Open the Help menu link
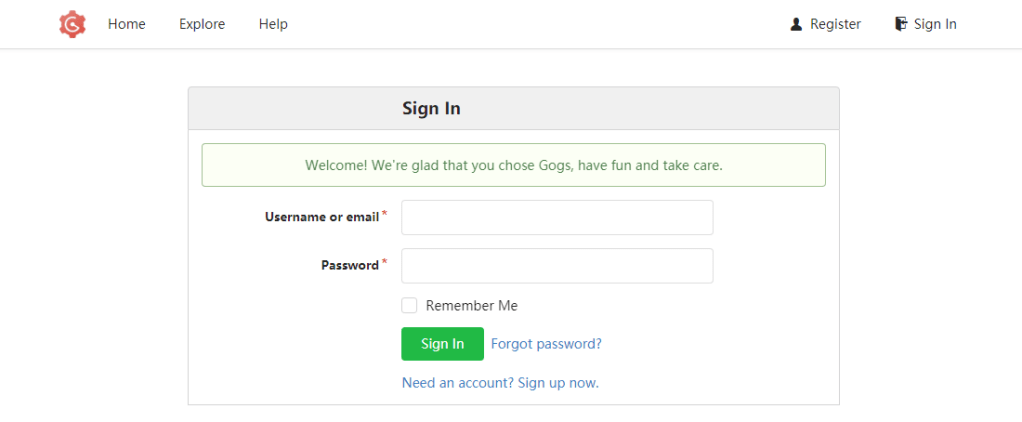Image resolution: width=1022 pixels, height=422 pixels. 273,24
